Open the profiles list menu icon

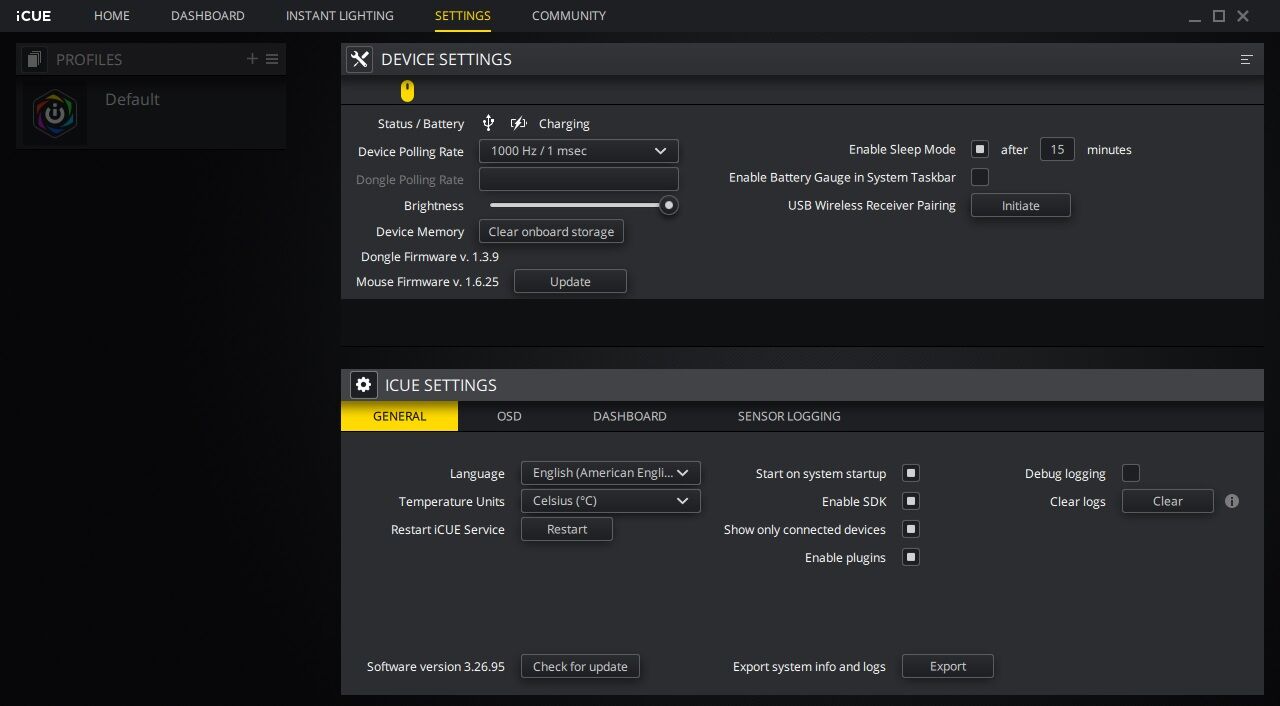[272, 59]
